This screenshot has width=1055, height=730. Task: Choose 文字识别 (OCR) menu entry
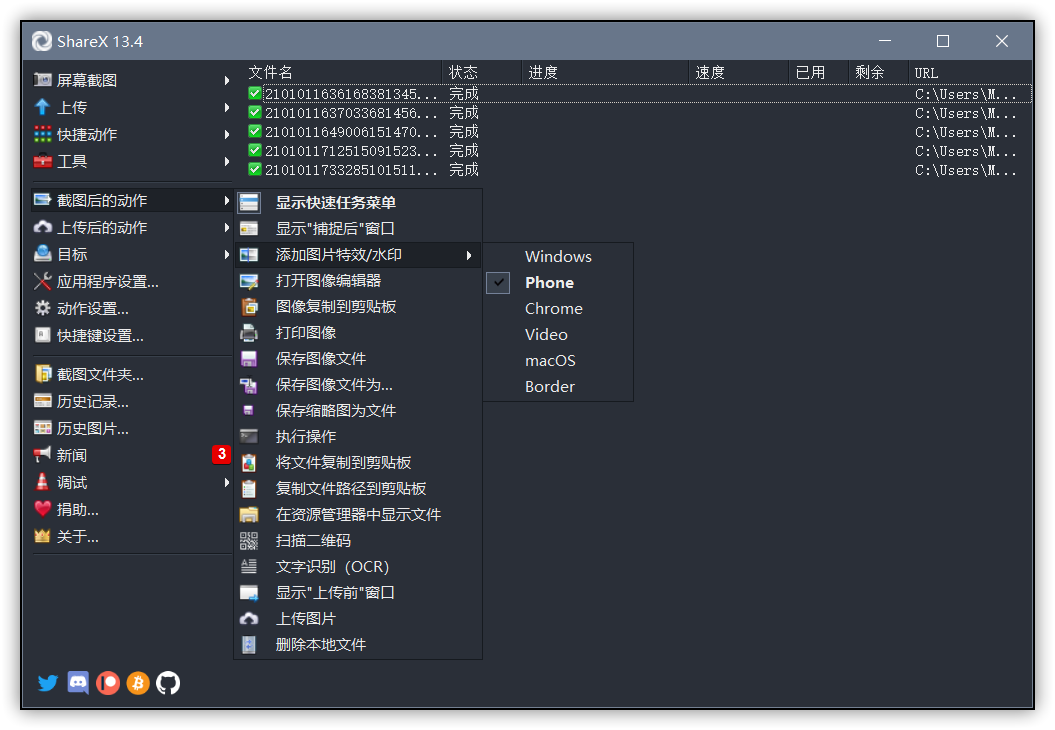pos(358,567)
